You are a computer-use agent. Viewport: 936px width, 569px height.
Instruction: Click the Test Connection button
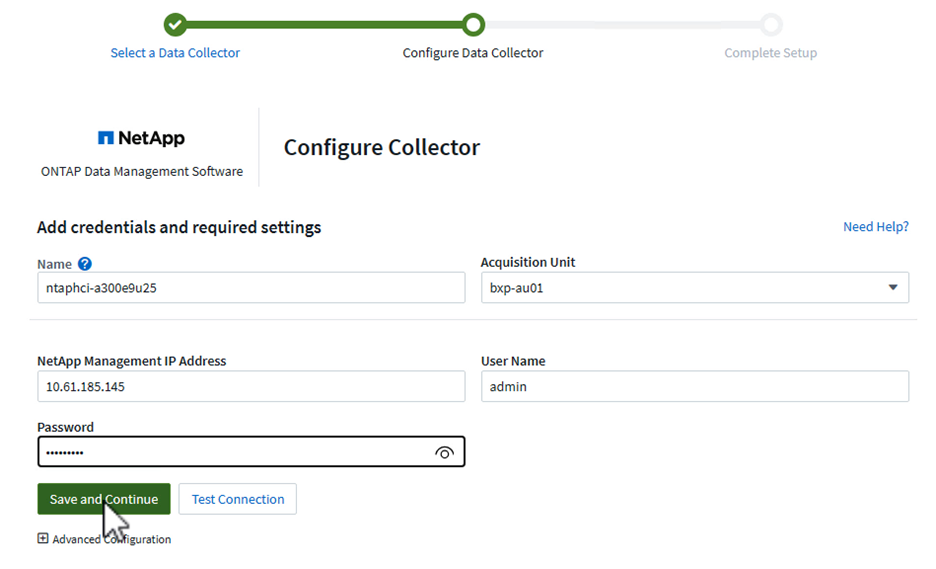point(237,499)
